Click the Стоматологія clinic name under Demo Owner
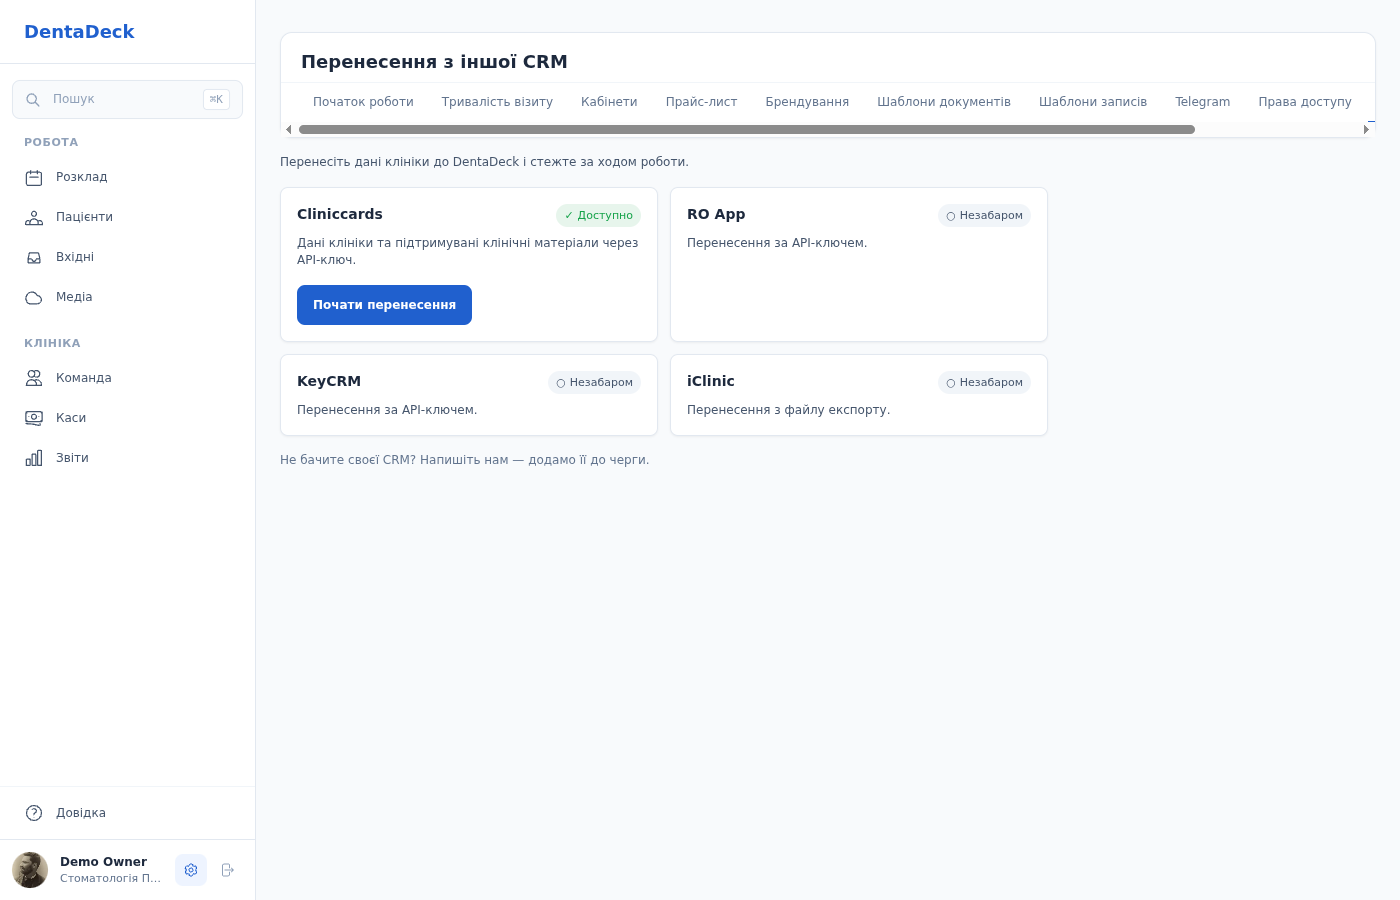Viewport: 1400px width, 900px height. pyautogui.click(x=110, y=878)
